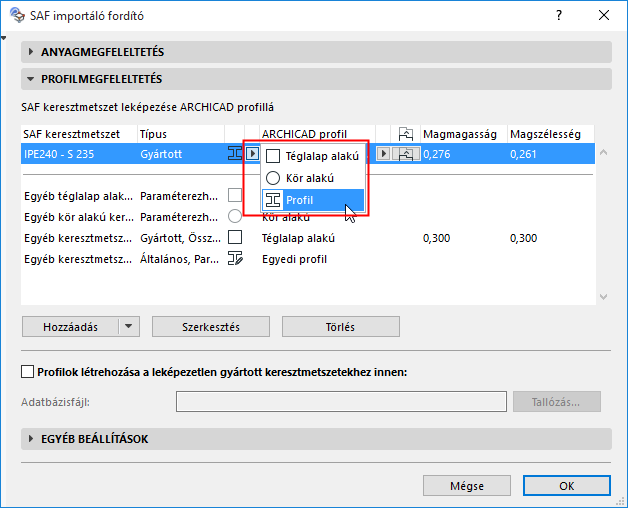Close the SAF importáló fordító dialog
The width and height of the screenshot is (628, 508).
point(604,15)
